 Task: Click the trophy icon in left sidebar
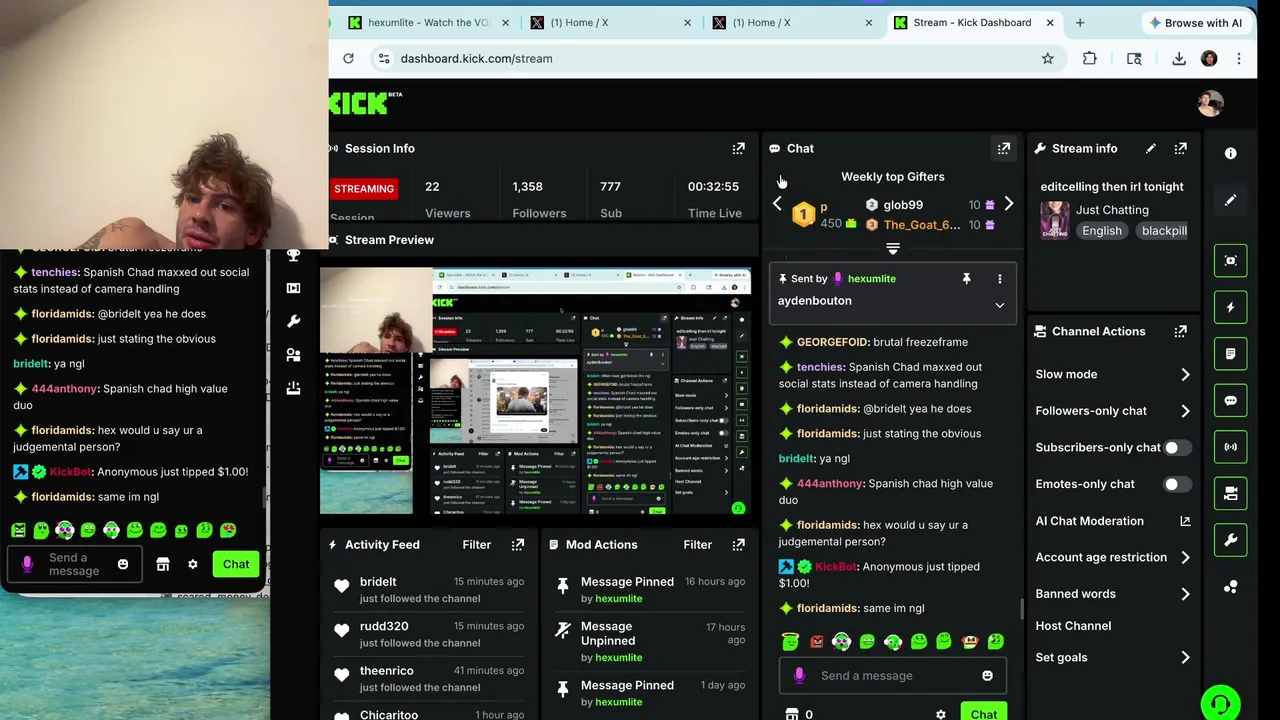pos(293,255)
